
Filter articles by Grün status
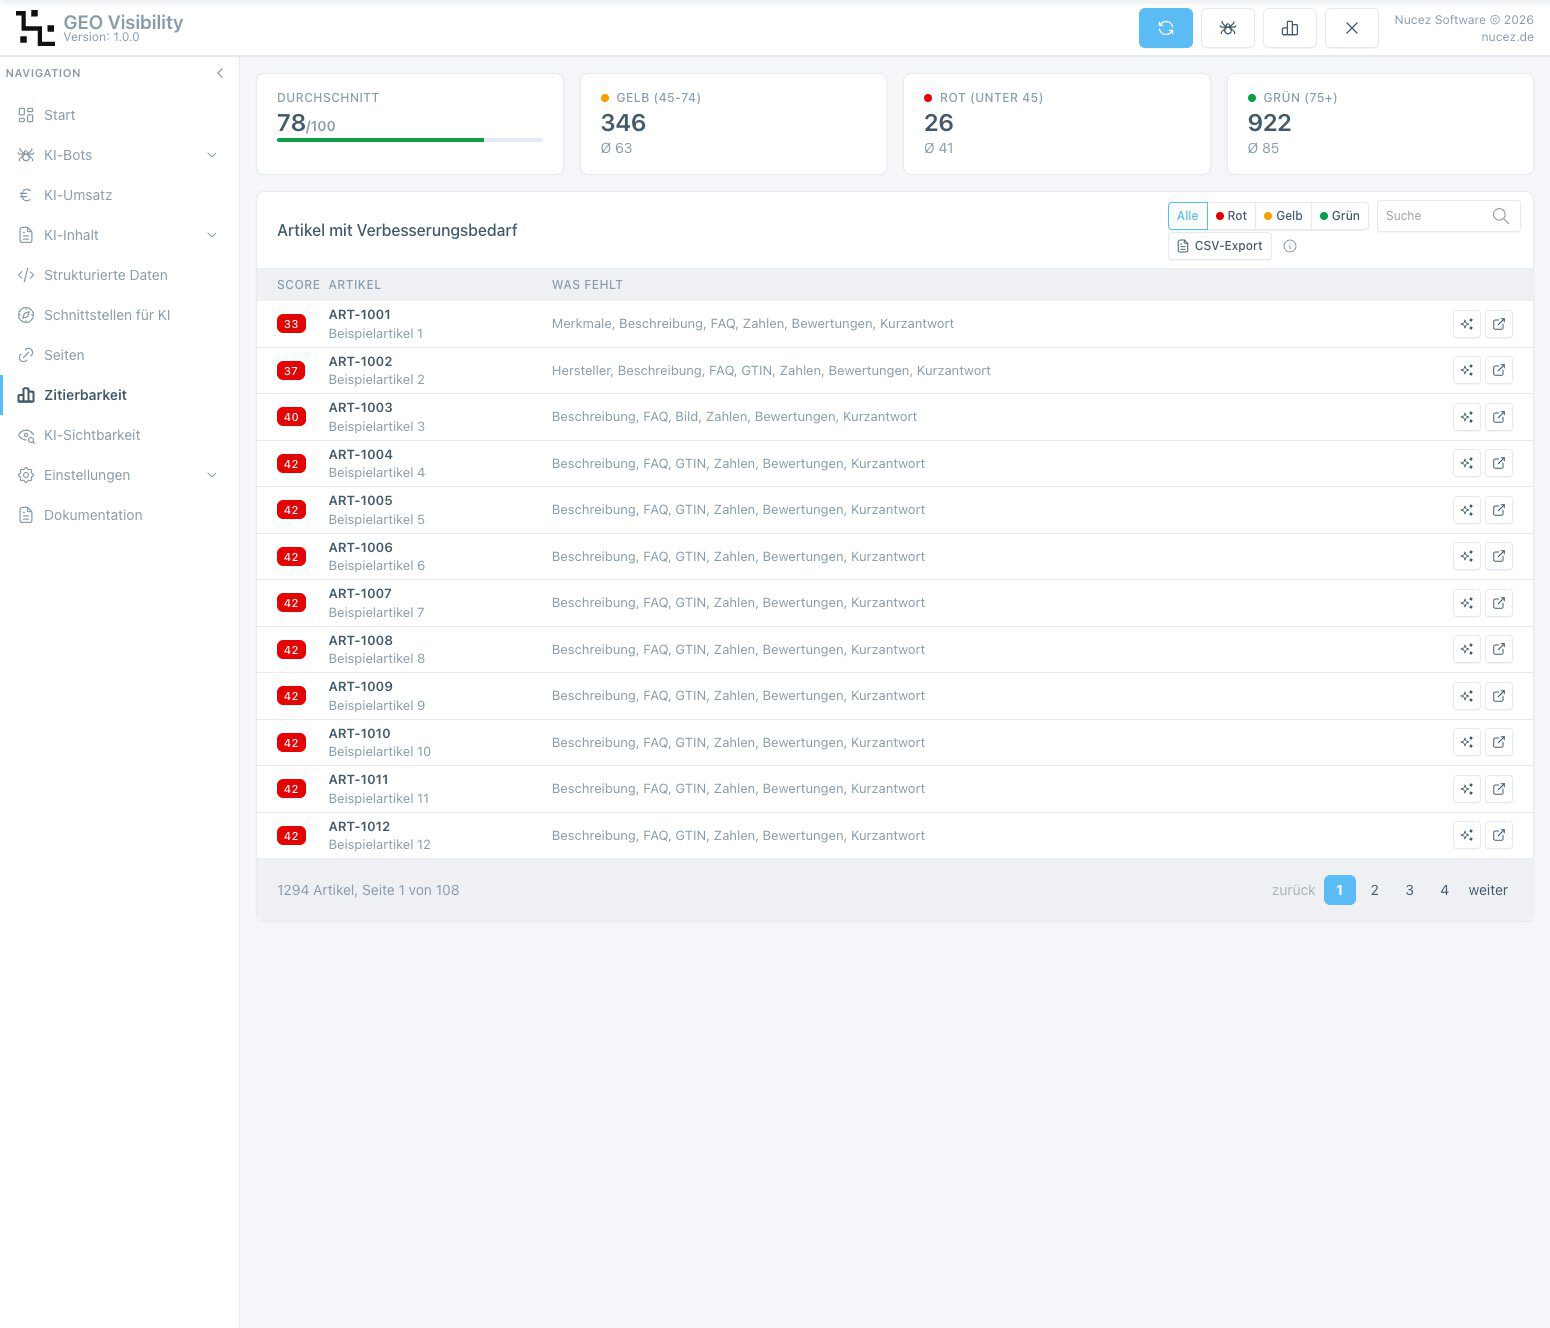click(x=1340, y=216)
